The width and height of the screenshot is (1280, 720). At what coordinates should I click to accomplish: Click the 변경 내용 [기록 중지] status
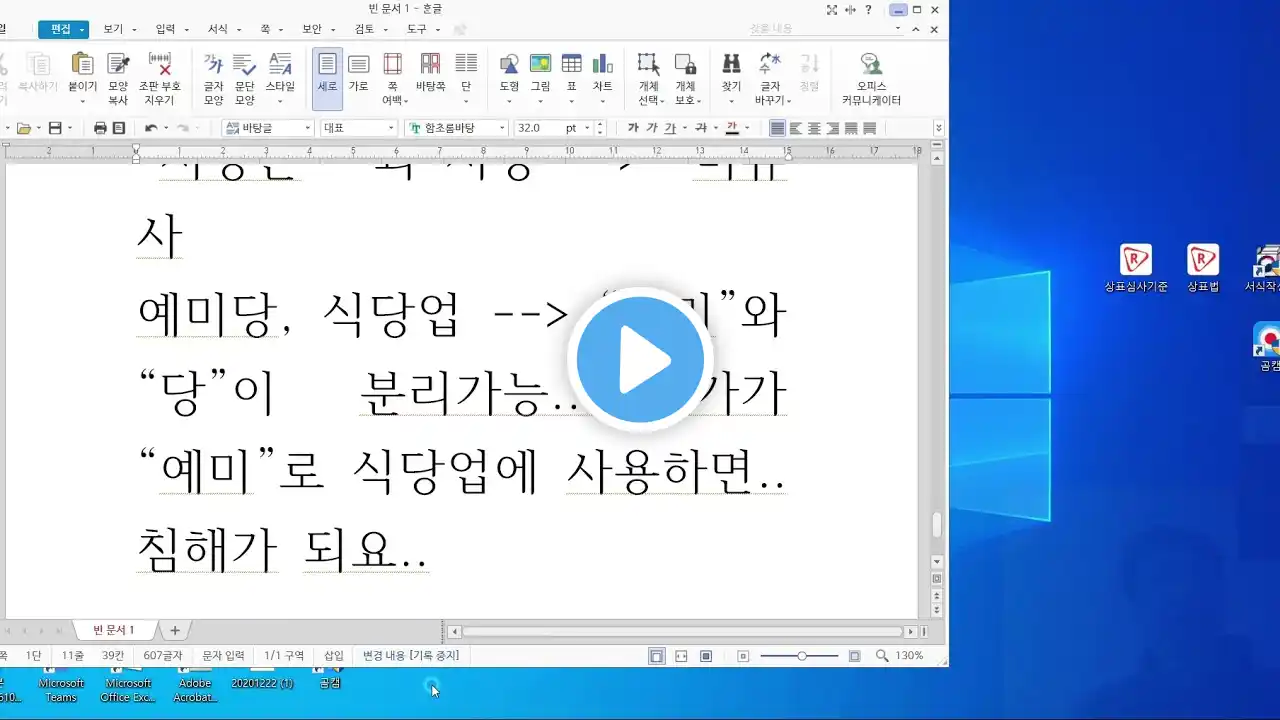(411, 656)
